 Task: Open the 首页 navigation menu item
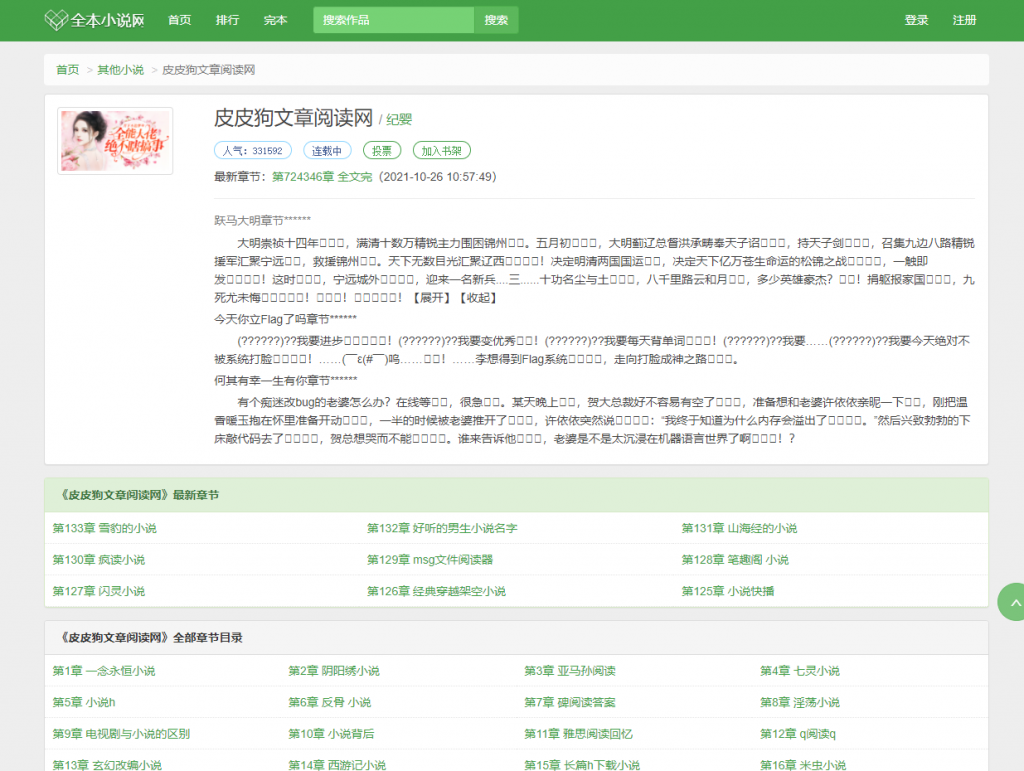coord(179,20)
